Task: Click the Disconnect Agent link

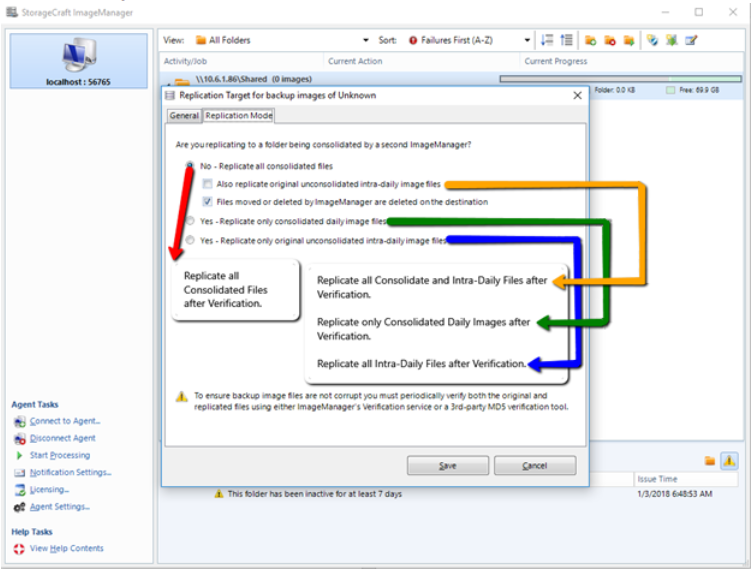Action: (63, 438)
